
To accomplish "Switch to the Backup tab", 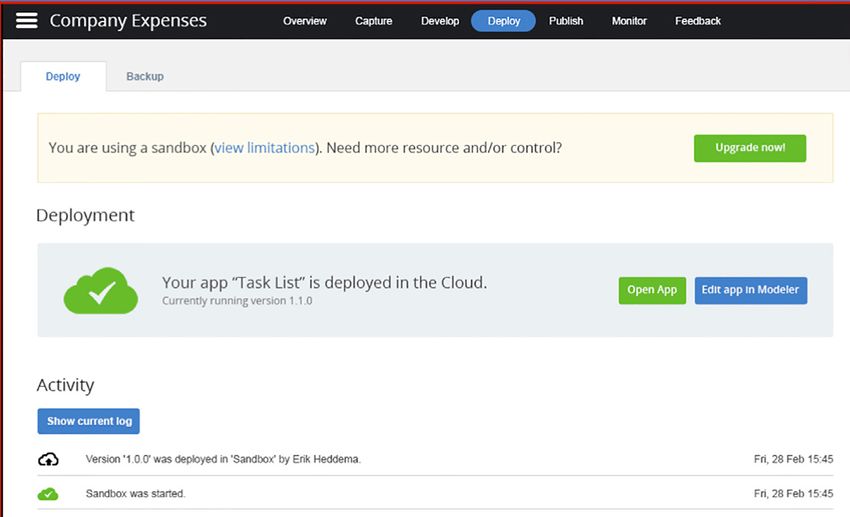I will (145, 76).
